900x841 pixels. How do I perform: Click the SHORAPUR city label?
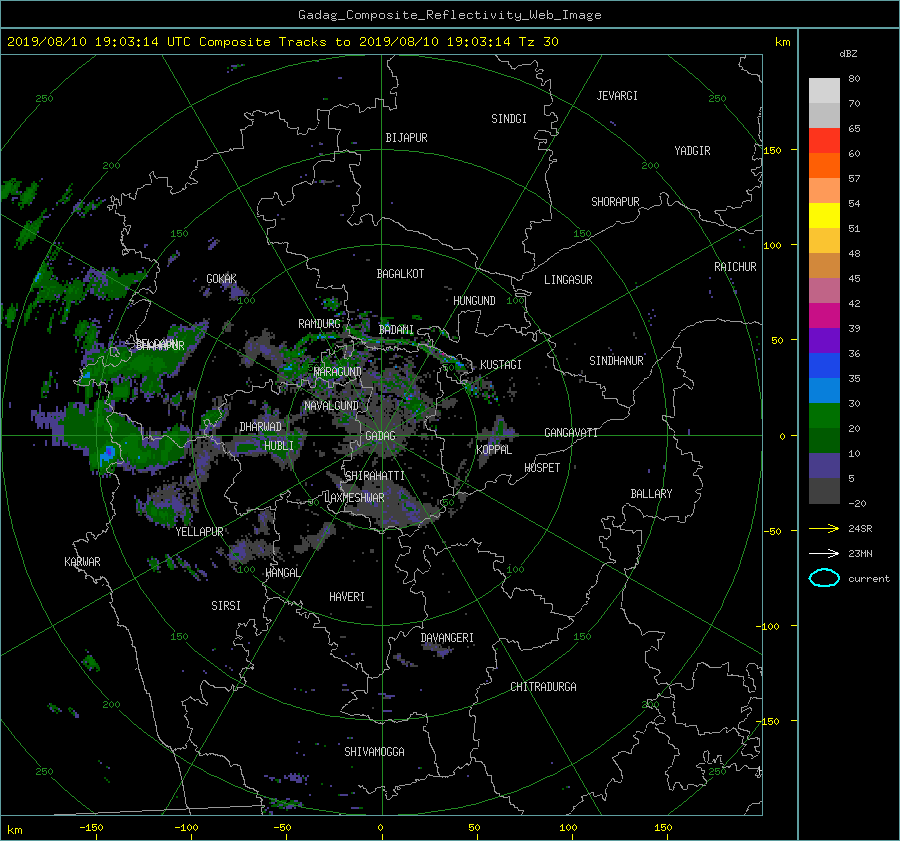[615, 202]
